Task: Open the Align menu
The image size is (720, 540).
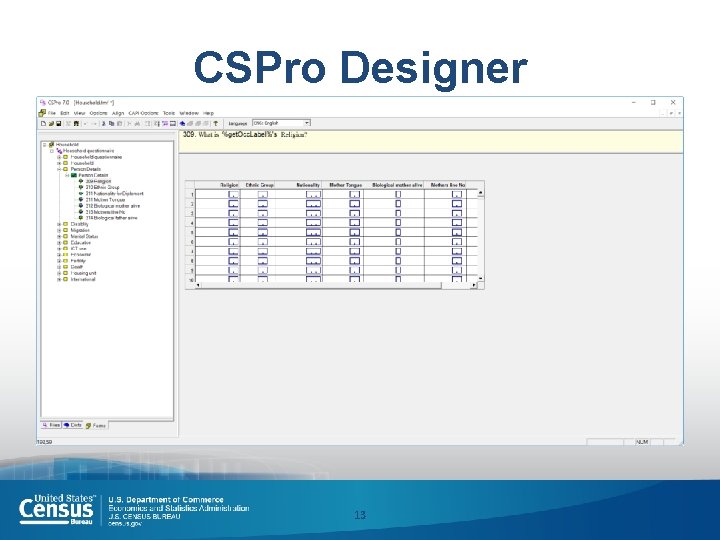Action: (x=118, y=113)
